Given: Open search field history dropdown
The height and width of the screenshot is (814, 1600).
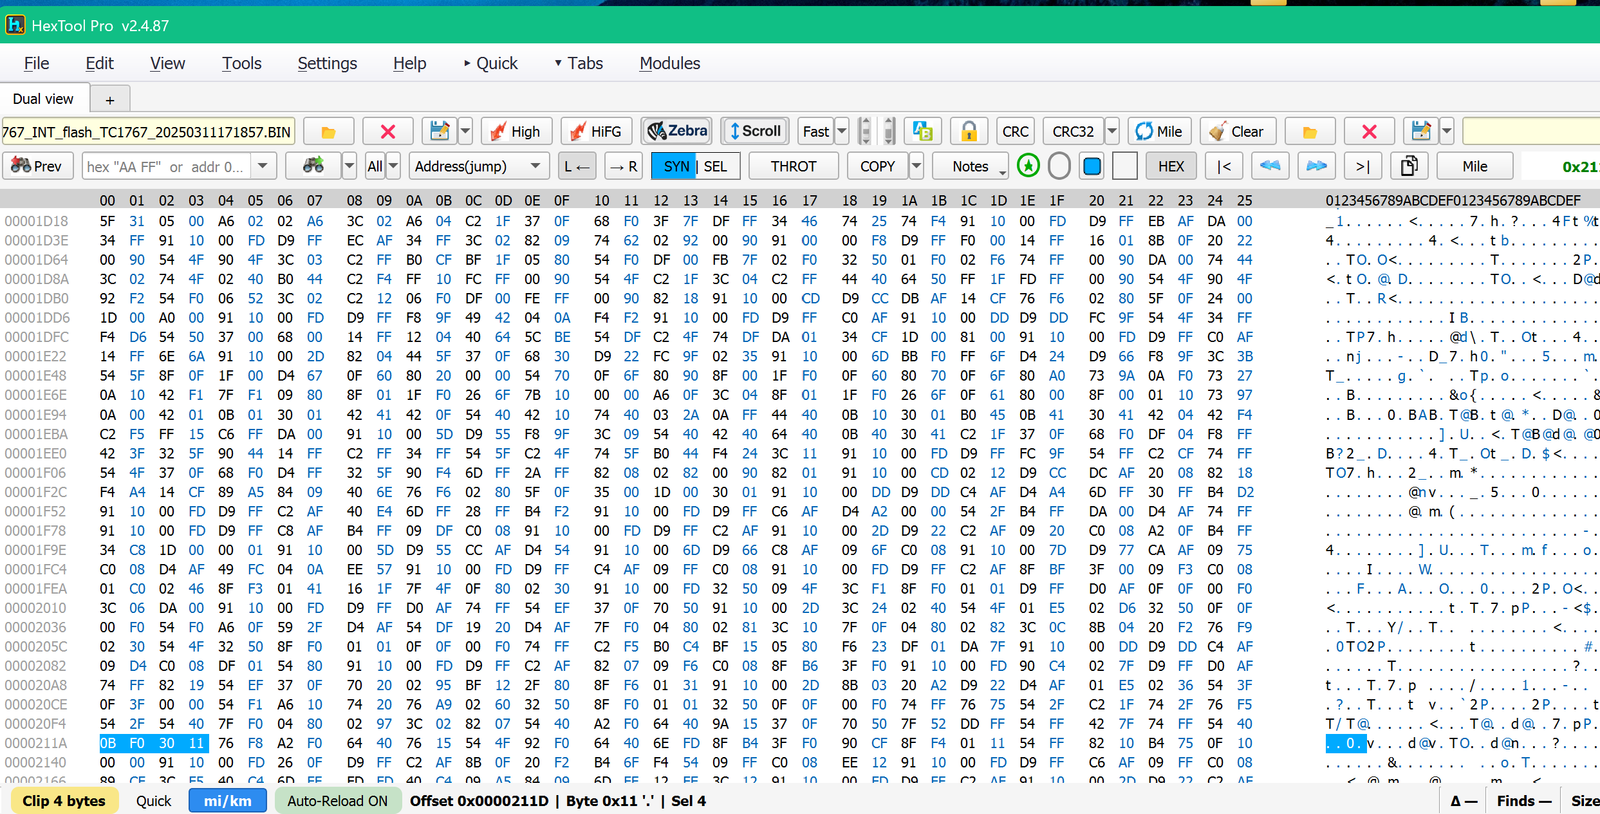Looking at the screenshot, I should pos(263,166).
